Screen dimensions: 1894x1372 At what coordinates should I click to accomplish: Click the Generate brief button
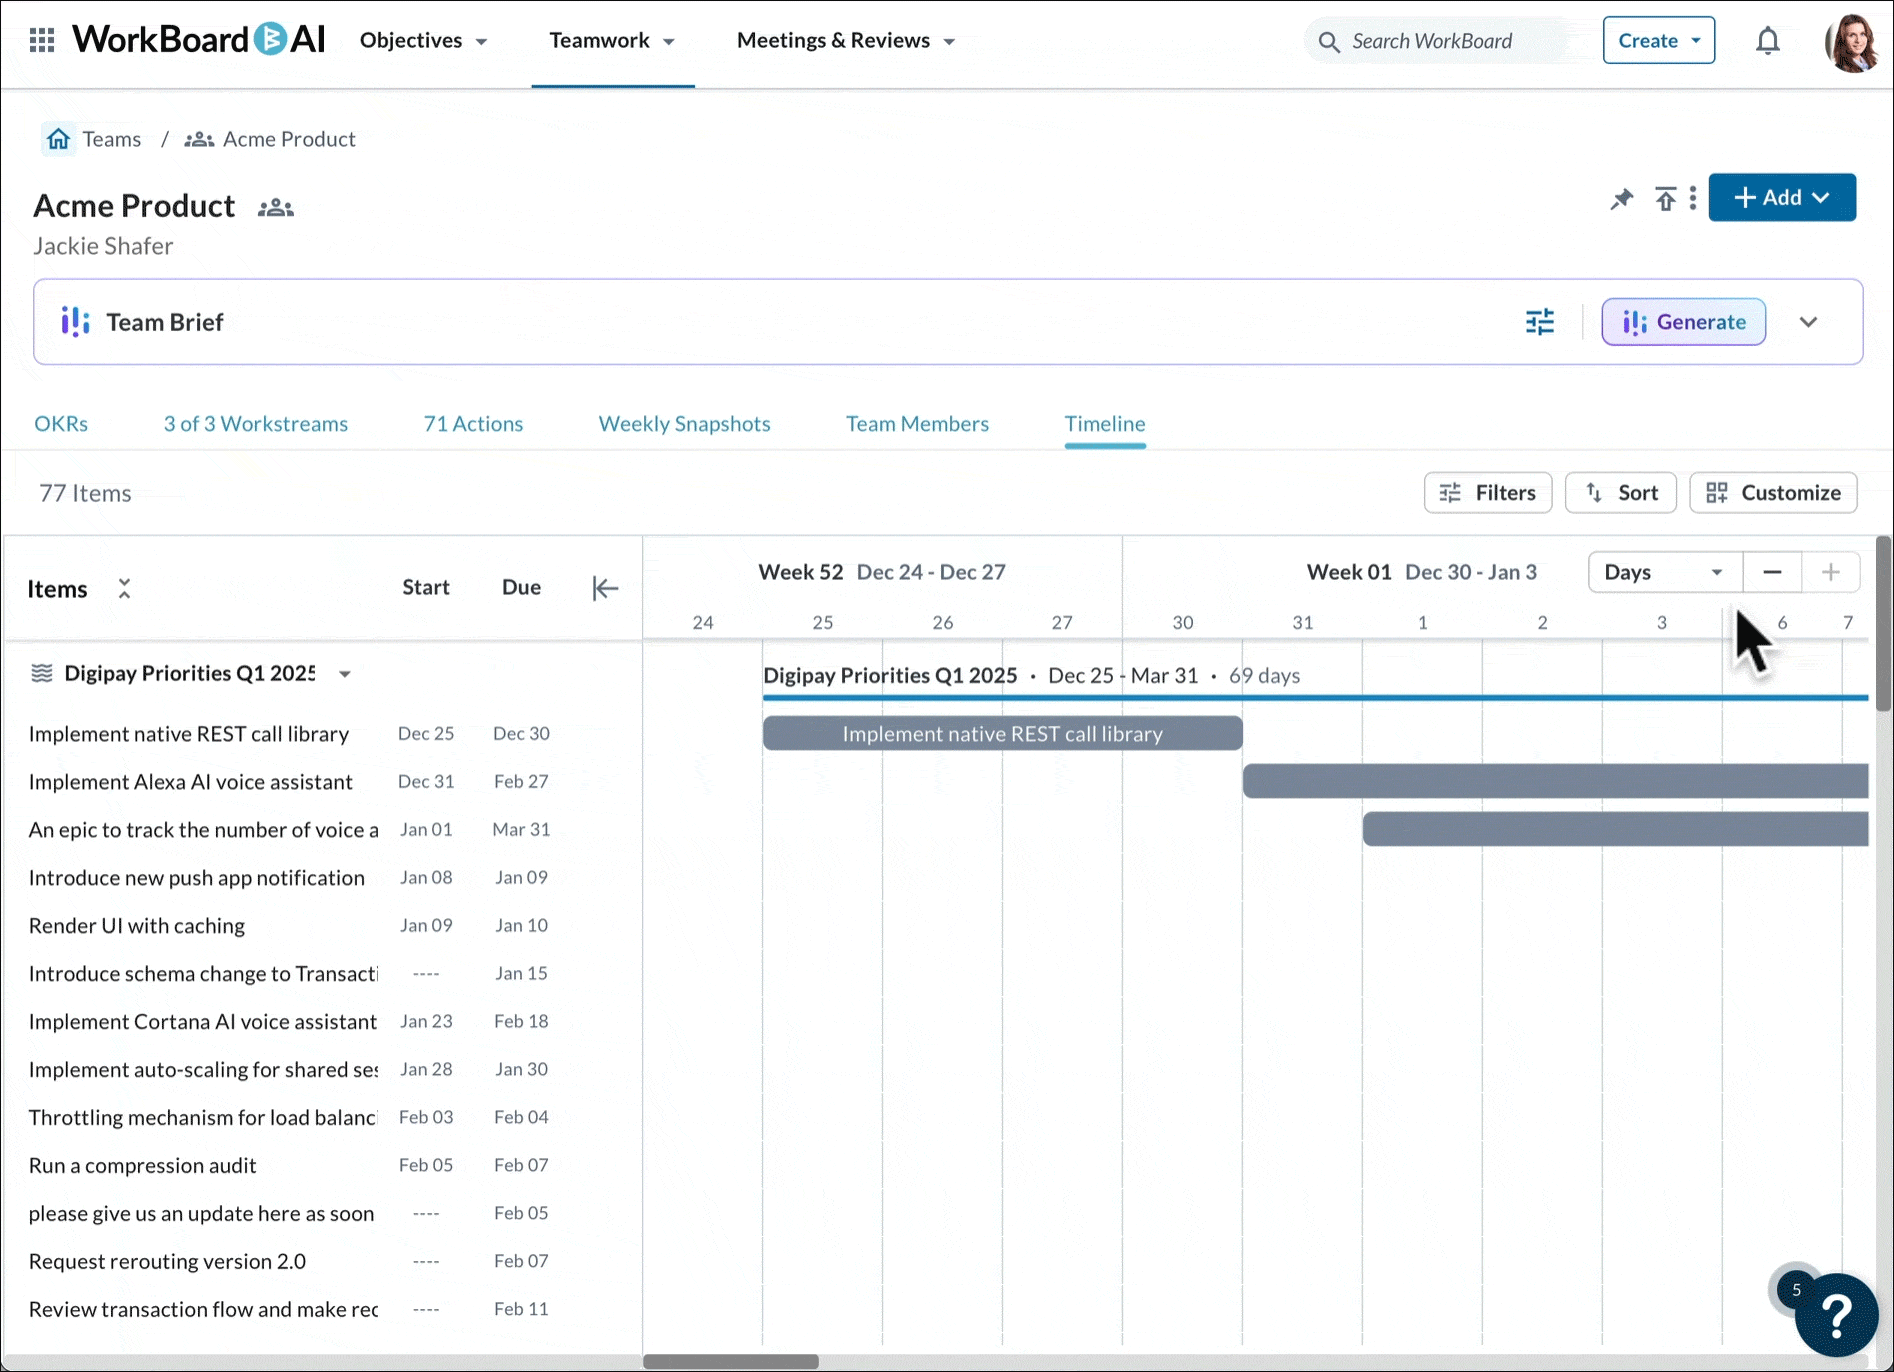[1683, 322]
